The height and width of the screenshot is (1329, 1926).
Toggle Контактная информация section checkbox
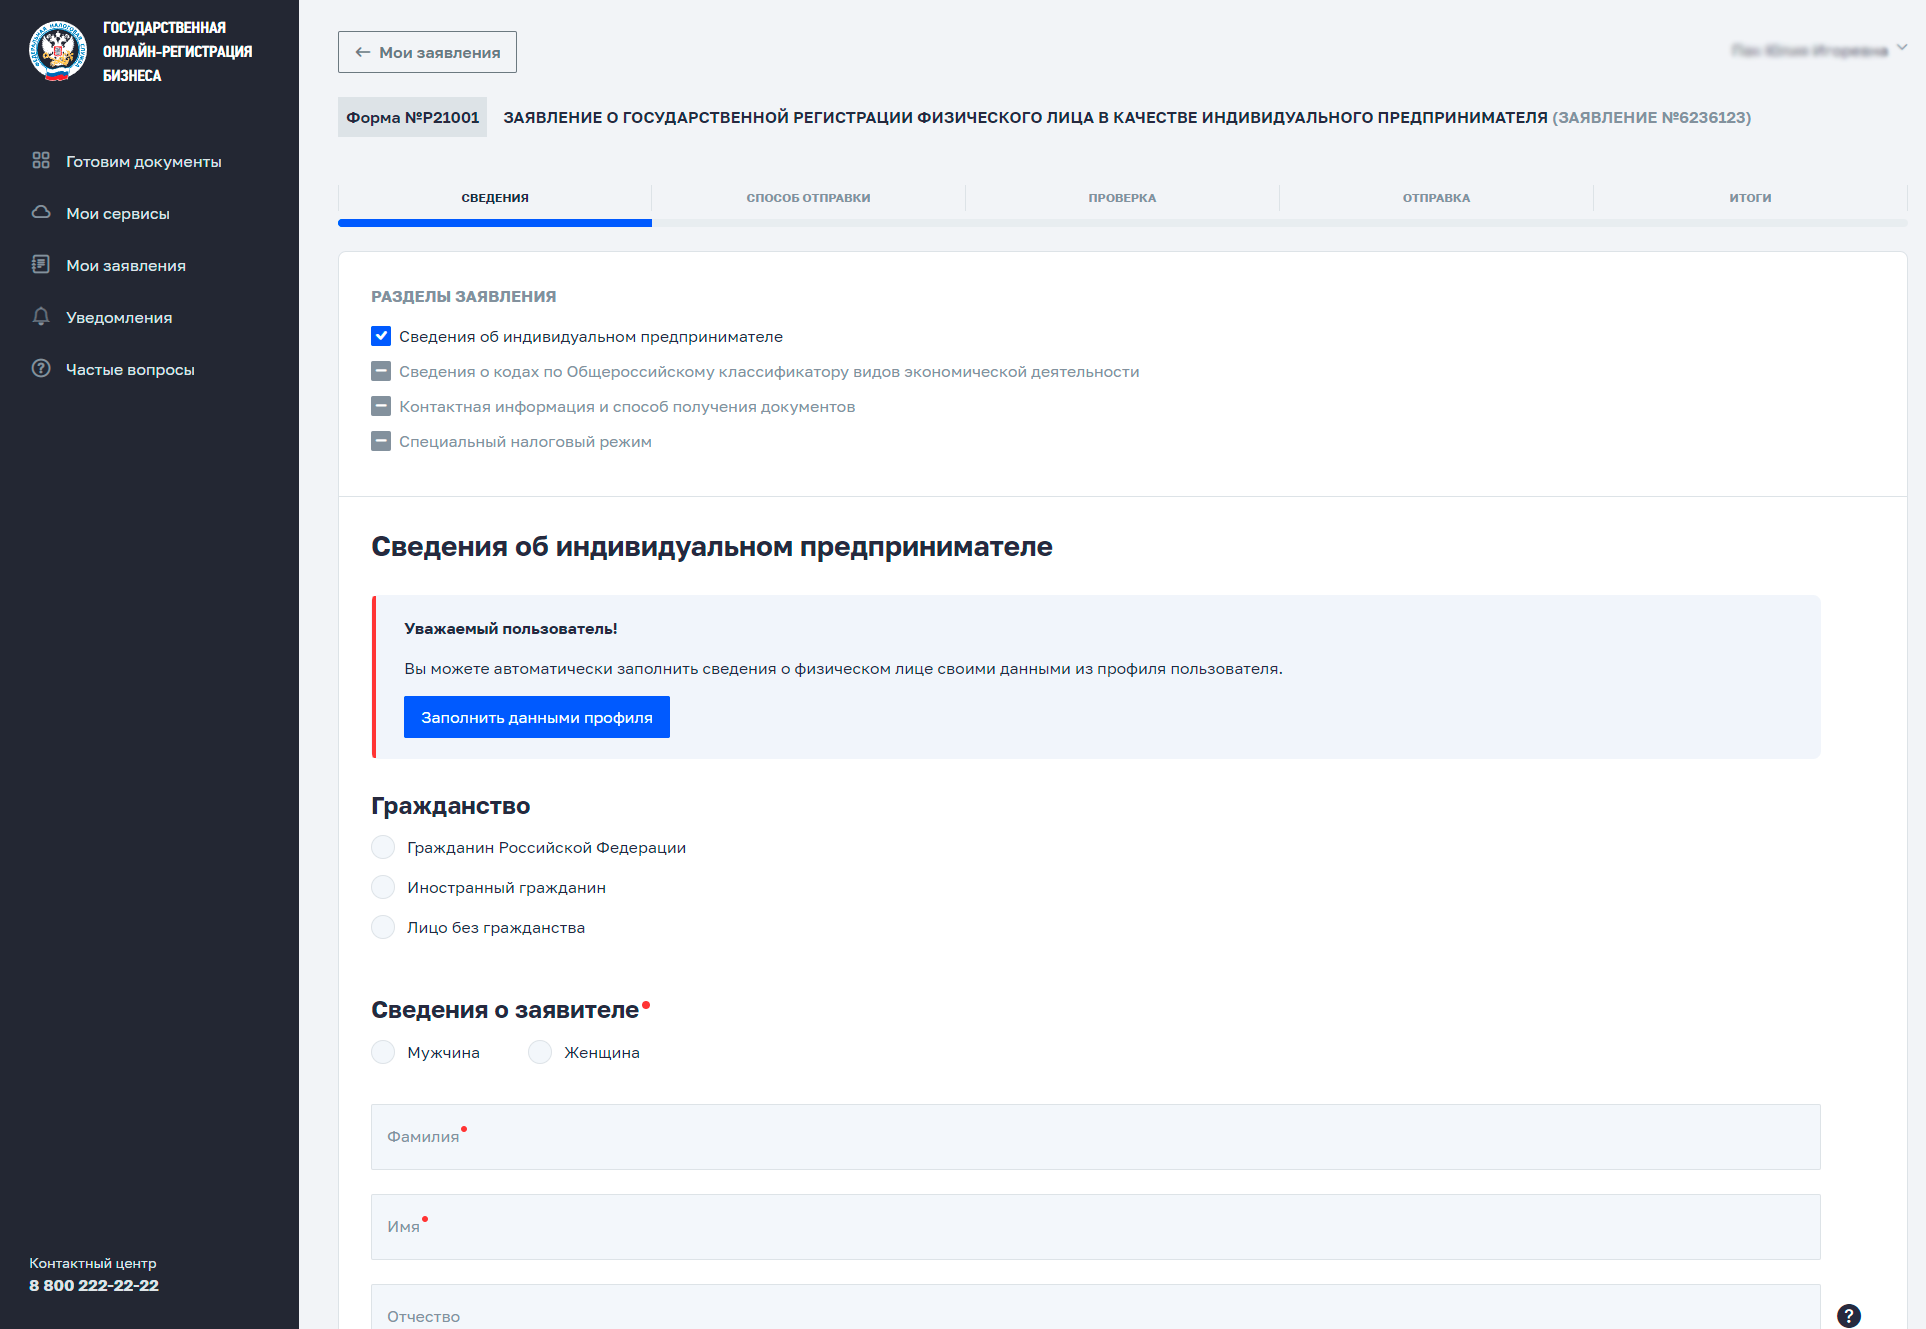pyautogui.click(x=381, y=406)
